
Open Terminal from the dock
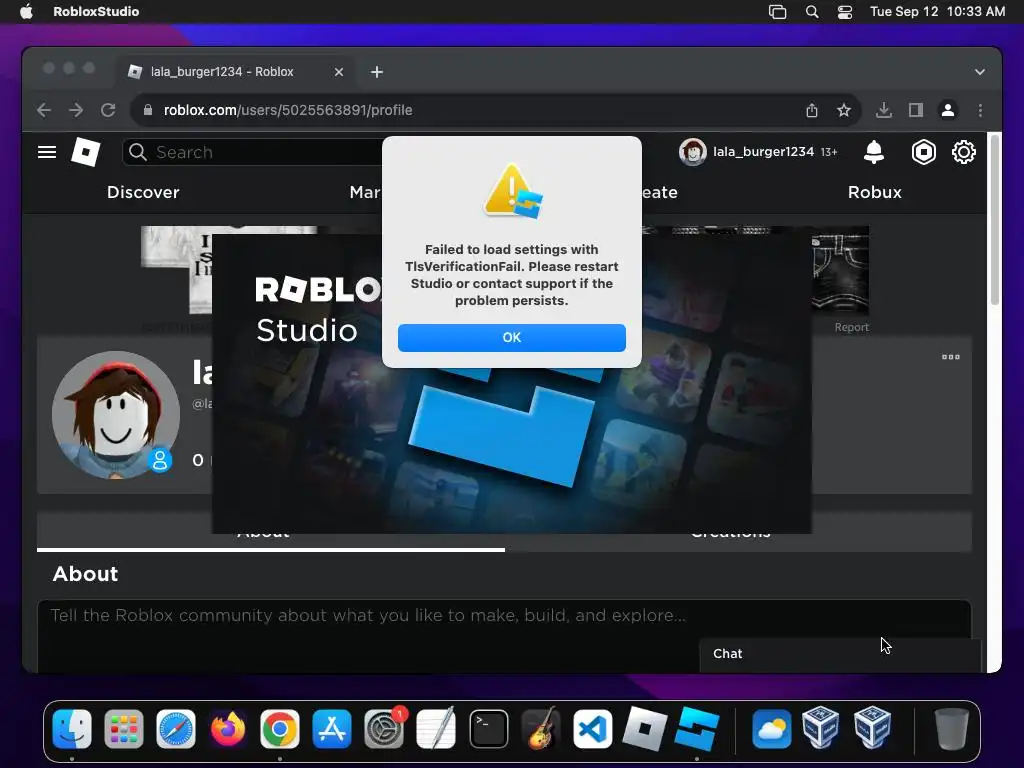point(488,729)
